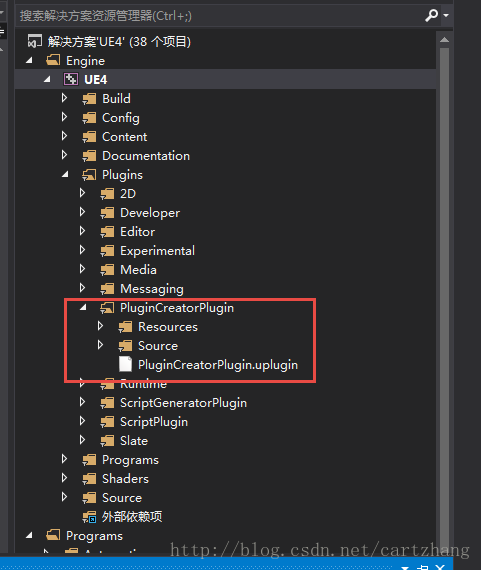This screenshot has width=481, height=570.
Task: Click Programs folder icon under UE4
Action: pos(89,459)
